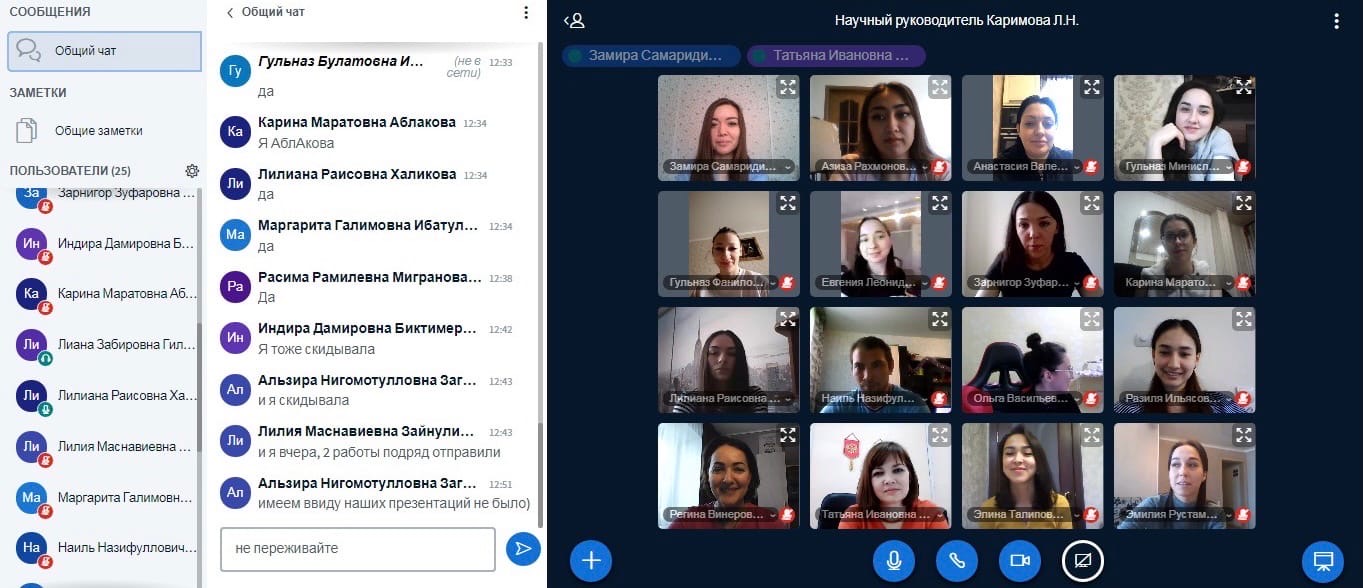Toggle screen sharing button
This screenshot has height=588, width=1363.
tap(1082, 561)
